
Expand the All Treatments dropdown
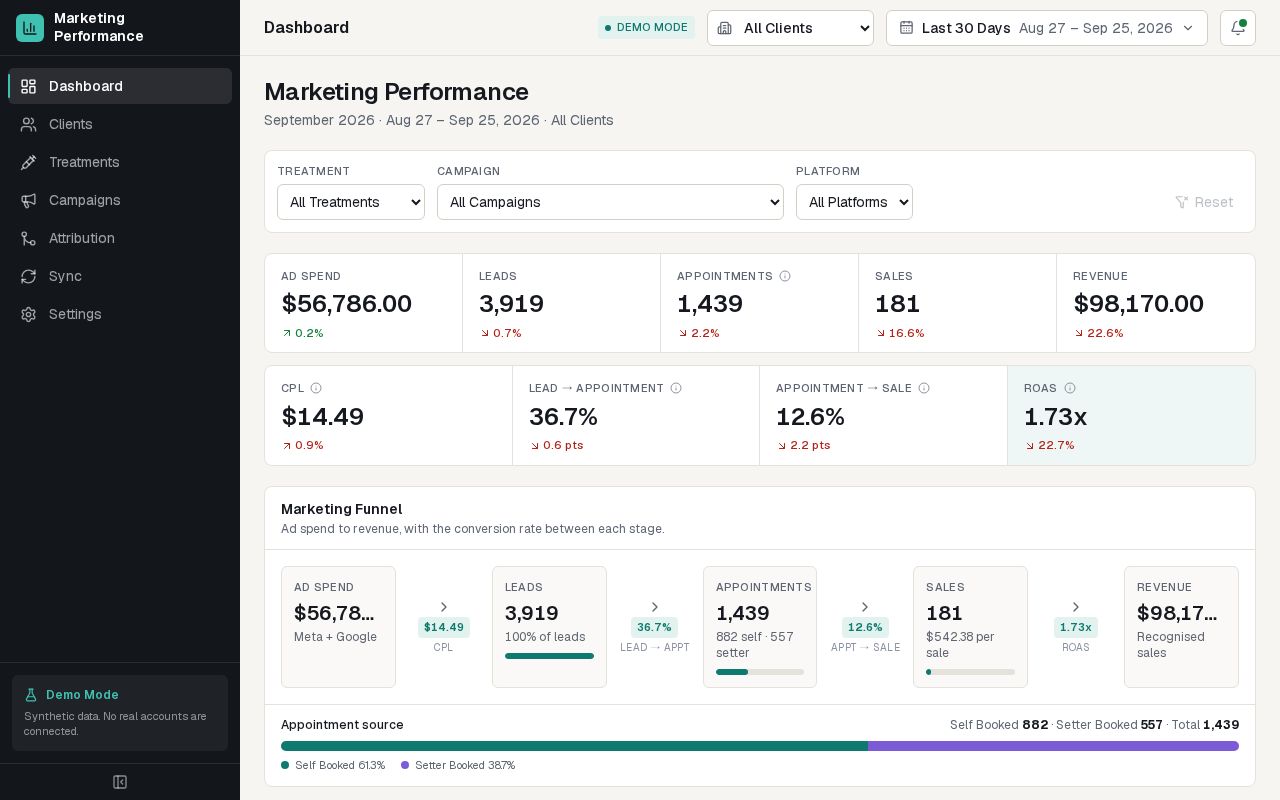coord(351,202)
